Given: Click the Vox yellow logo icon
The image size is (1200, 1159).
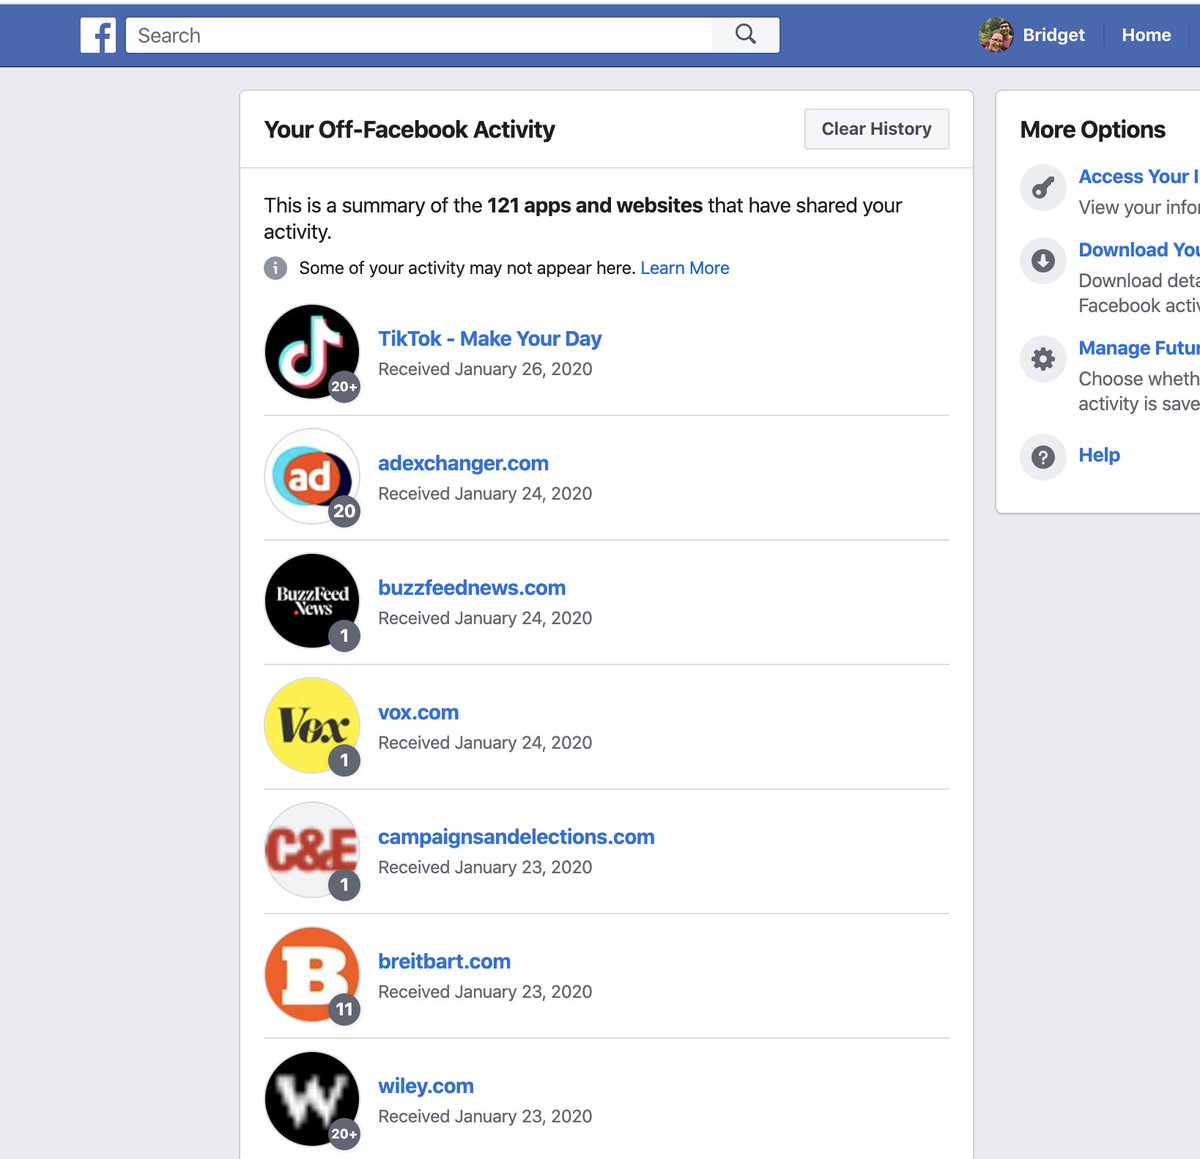Looking at the screenshot, I should [312, 725].
